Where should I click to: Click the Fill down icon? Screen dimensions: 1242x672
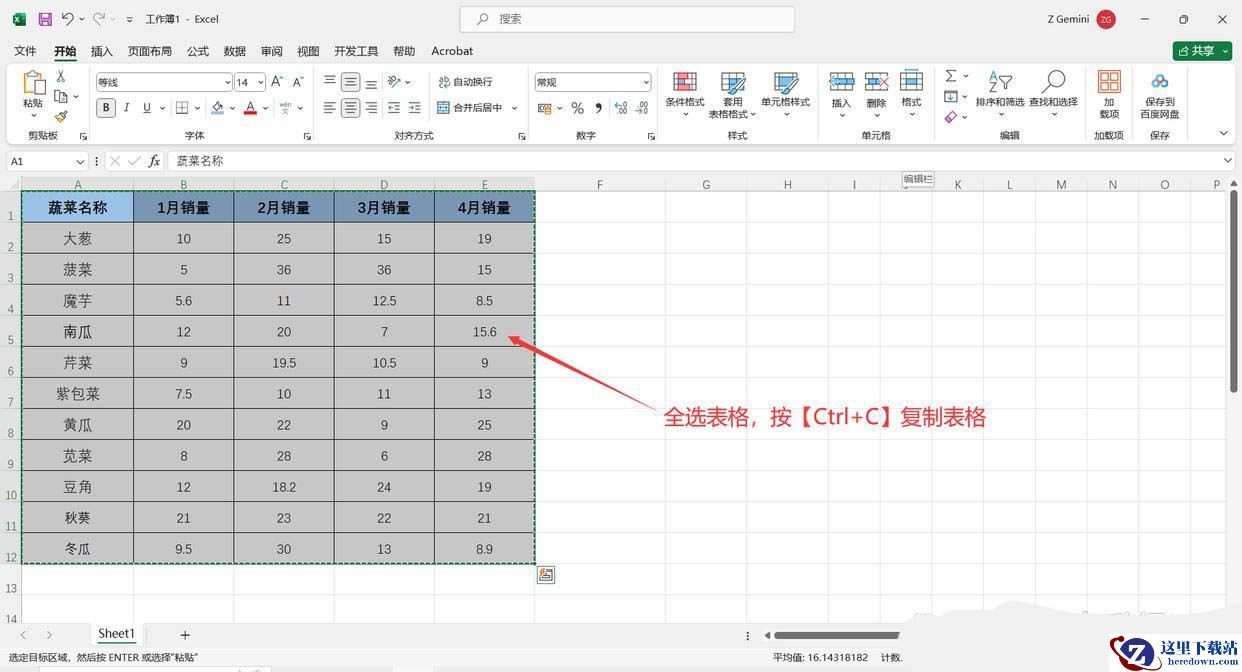pyautogui.click(x=951, y=97)
